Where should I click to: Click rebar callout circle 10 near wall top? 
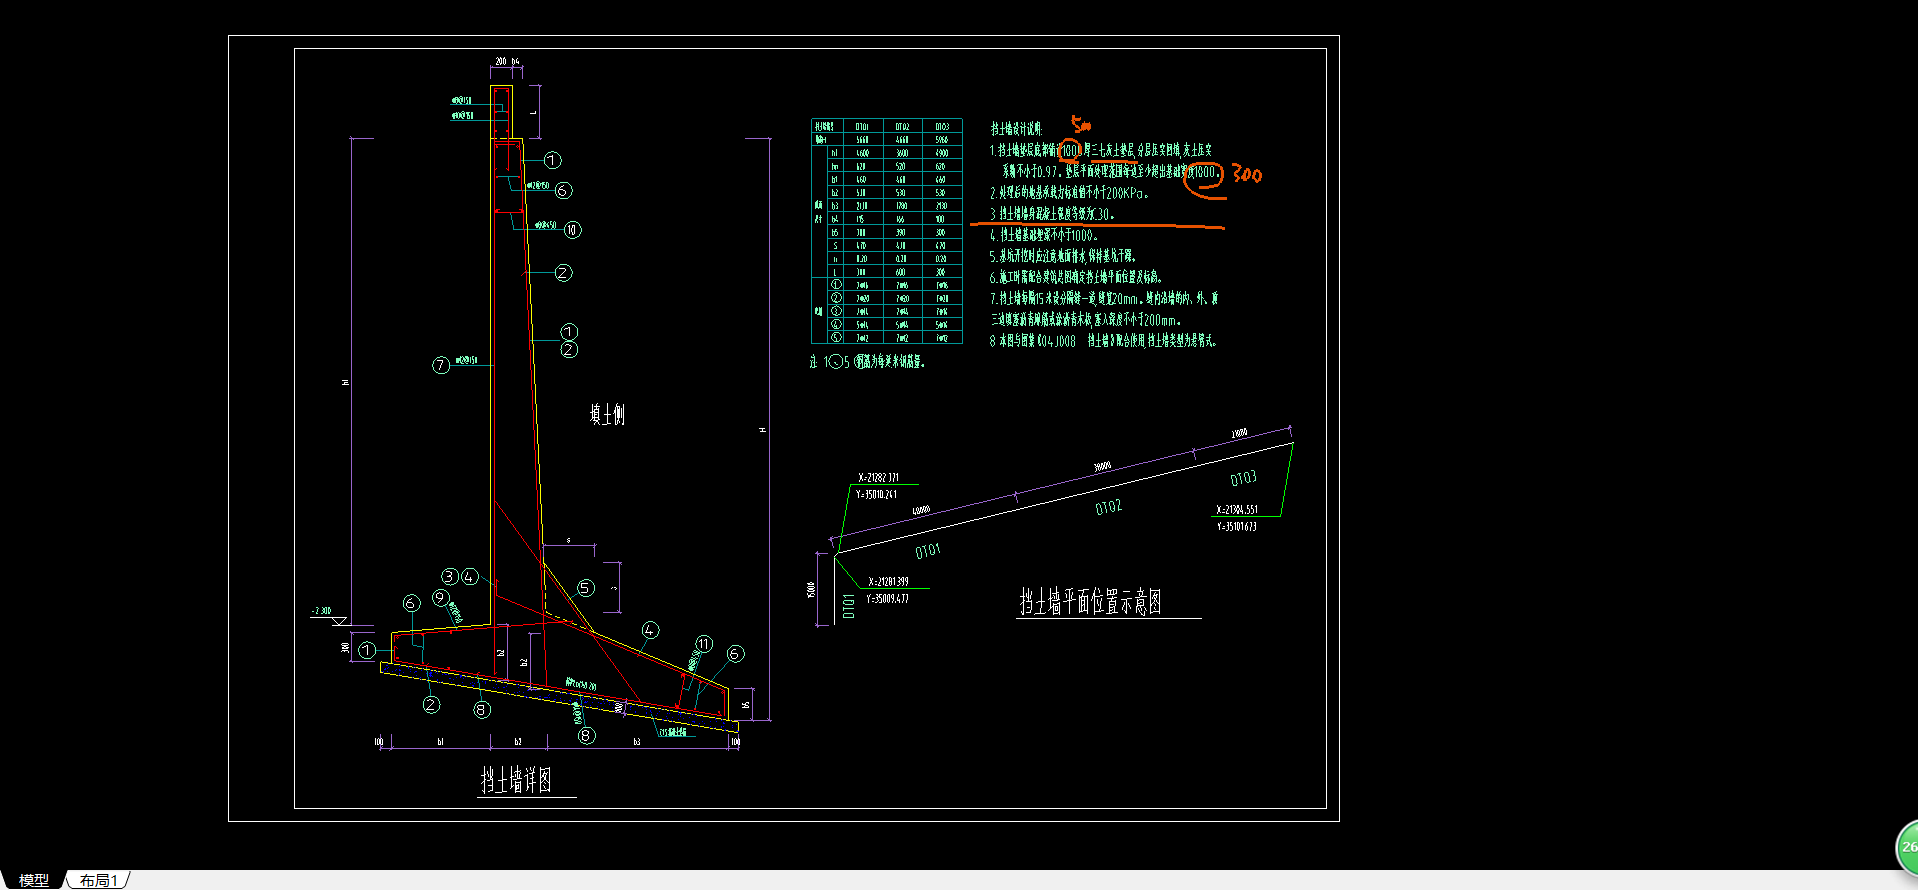pos(572,230)
